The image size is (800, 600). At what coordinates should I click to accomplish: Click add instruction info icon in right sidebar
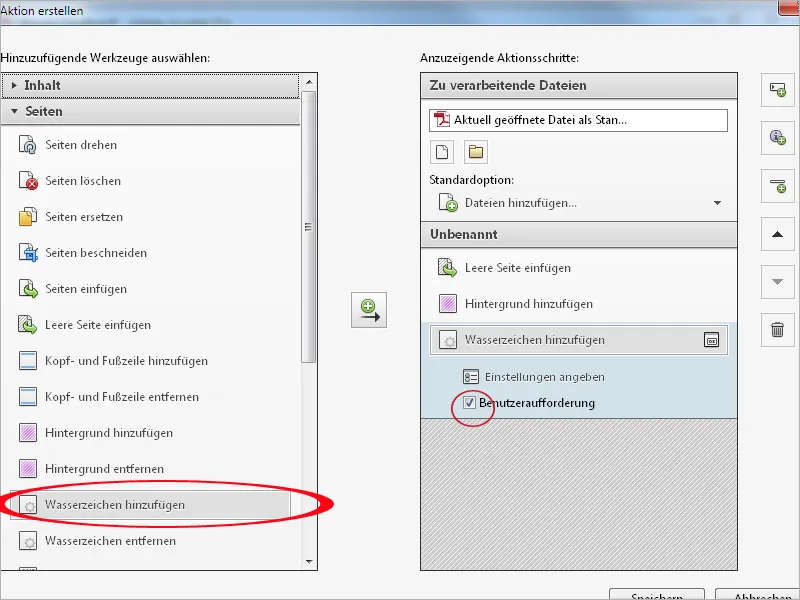(x=778, y=138)
